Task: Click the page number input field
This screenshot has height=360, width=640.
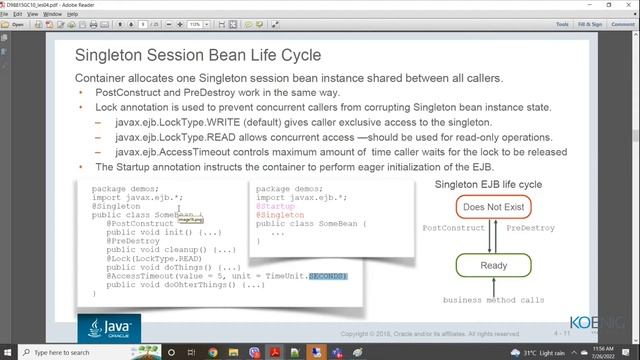Action: pos(143,25)
